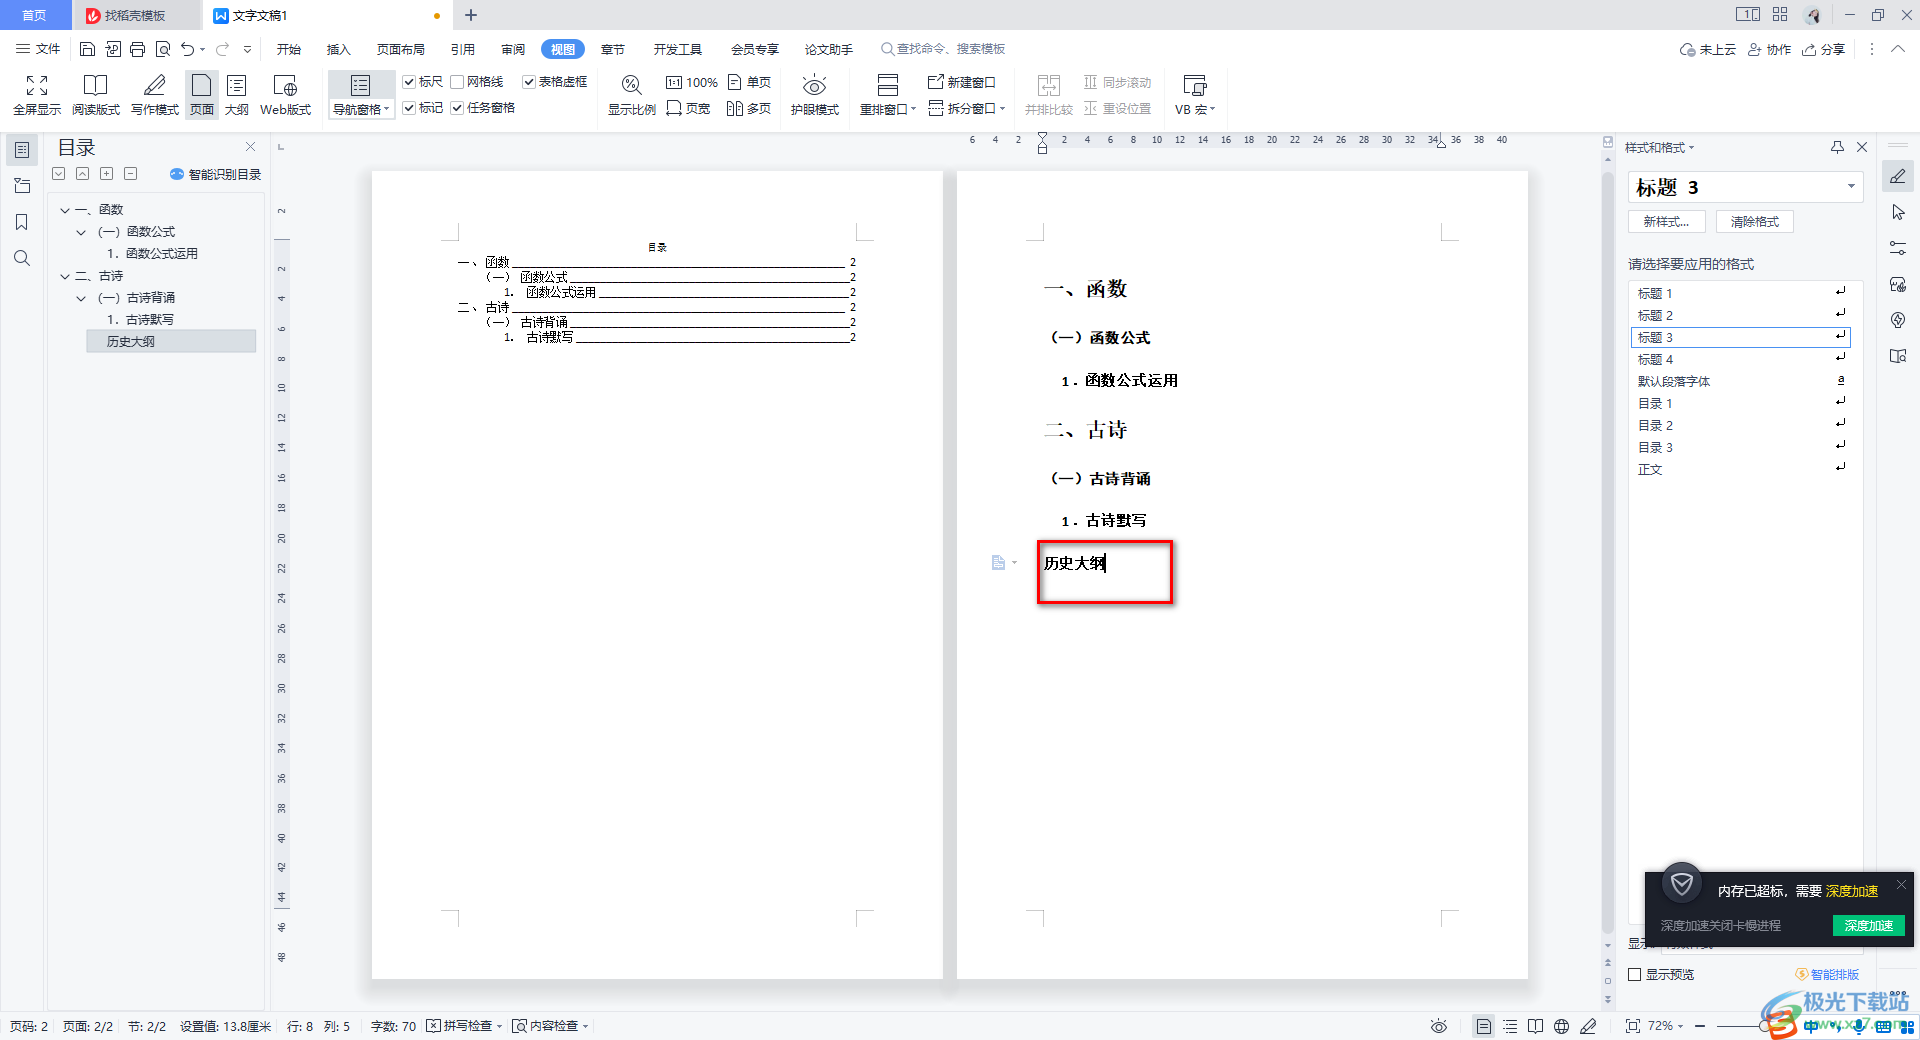The height and width of the screenshot is (1040, 1920).
Task: Collapse the 二、古诗 outline node
Action: click(65, 276)
